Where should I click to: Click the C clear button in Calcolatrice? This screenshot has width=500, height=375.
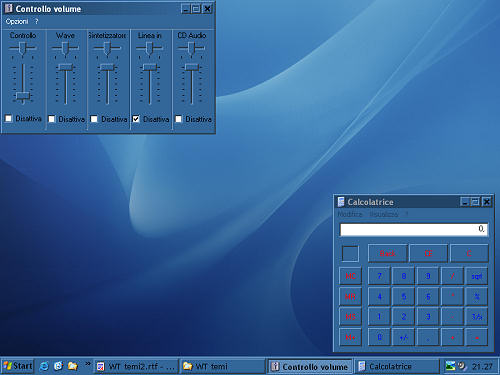(469, 253)
